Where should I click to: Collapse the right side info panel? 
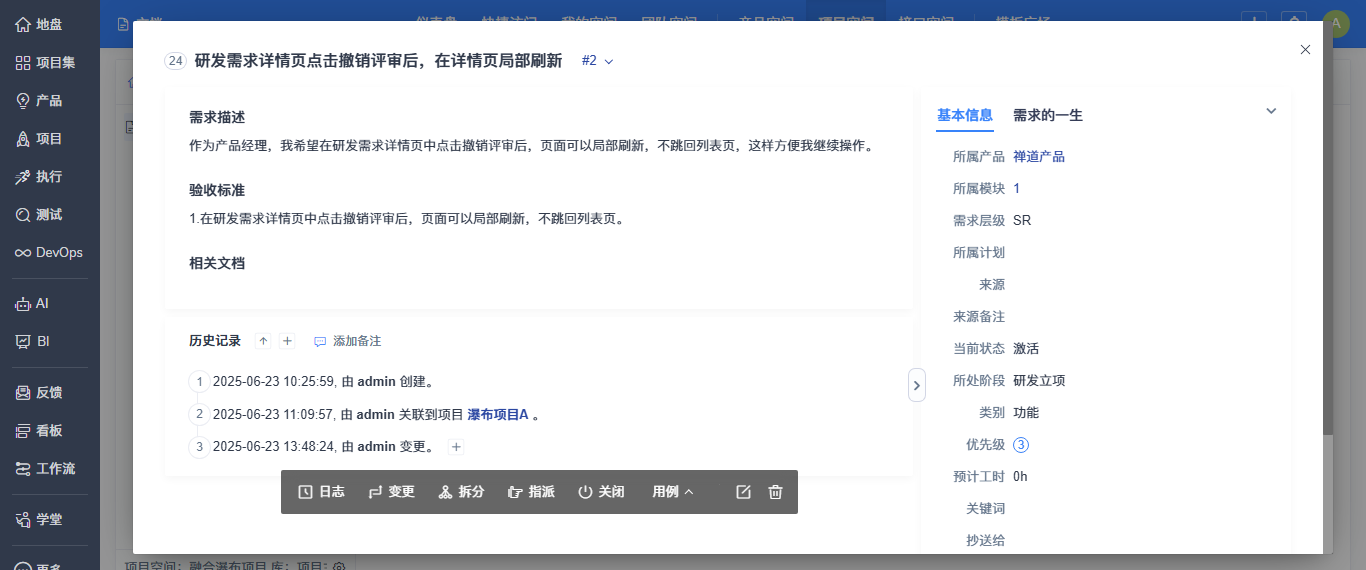tap(917, 385)
